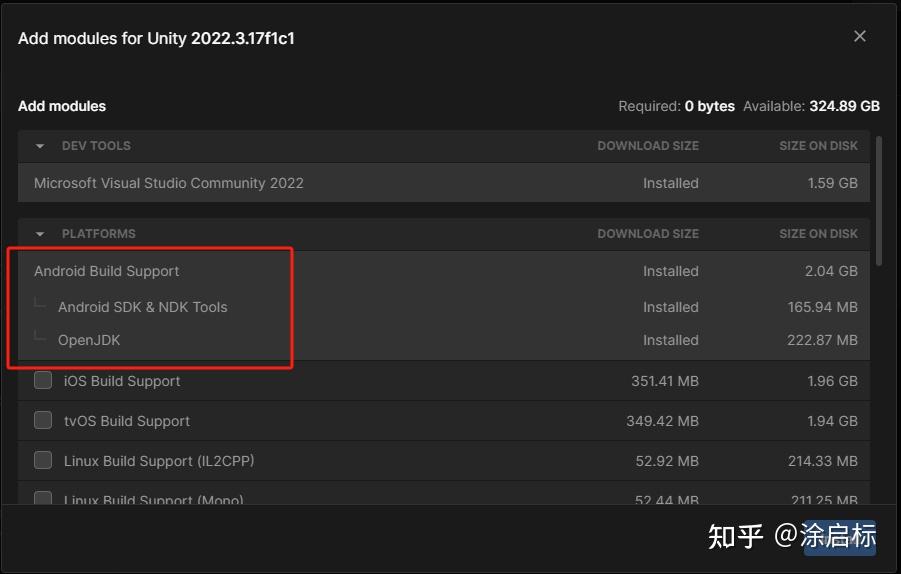Click Installed status for Visual Studio Community
This screenshot has height=574, width=901.
click(x=671, y=183)
